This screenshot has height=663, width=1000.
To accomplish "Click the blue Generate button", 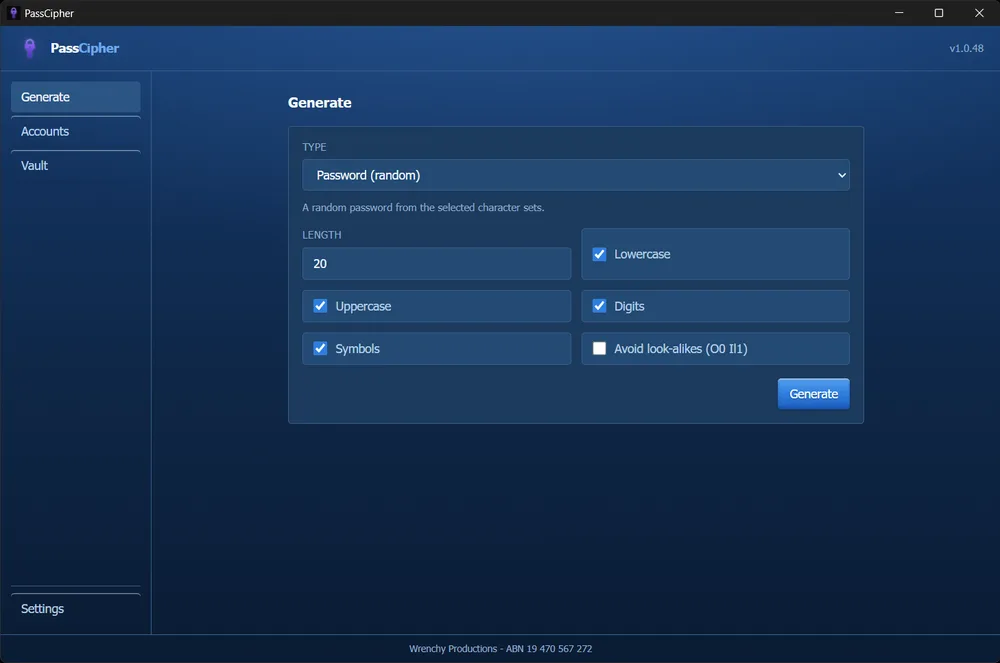I will [x=813, y=394].
